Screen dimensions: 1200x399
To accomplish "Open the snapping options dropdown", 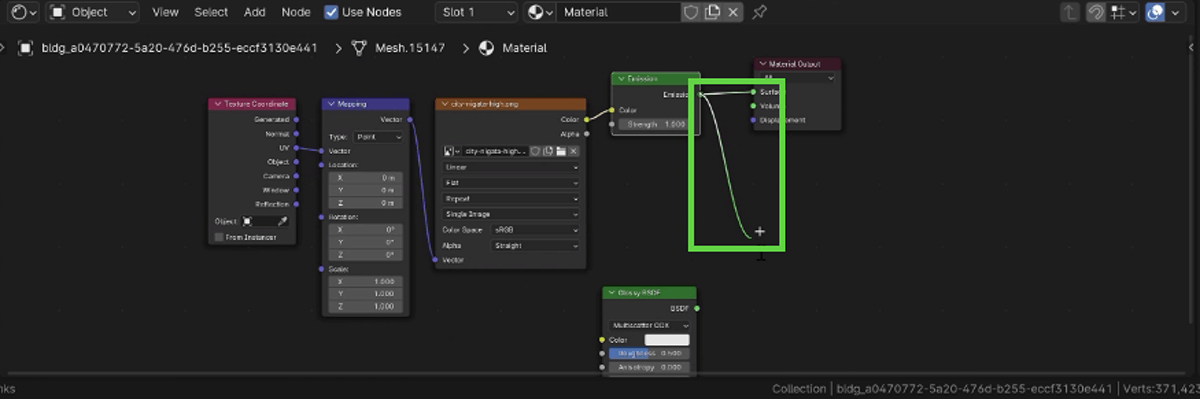I will (x=1123, y=12).
